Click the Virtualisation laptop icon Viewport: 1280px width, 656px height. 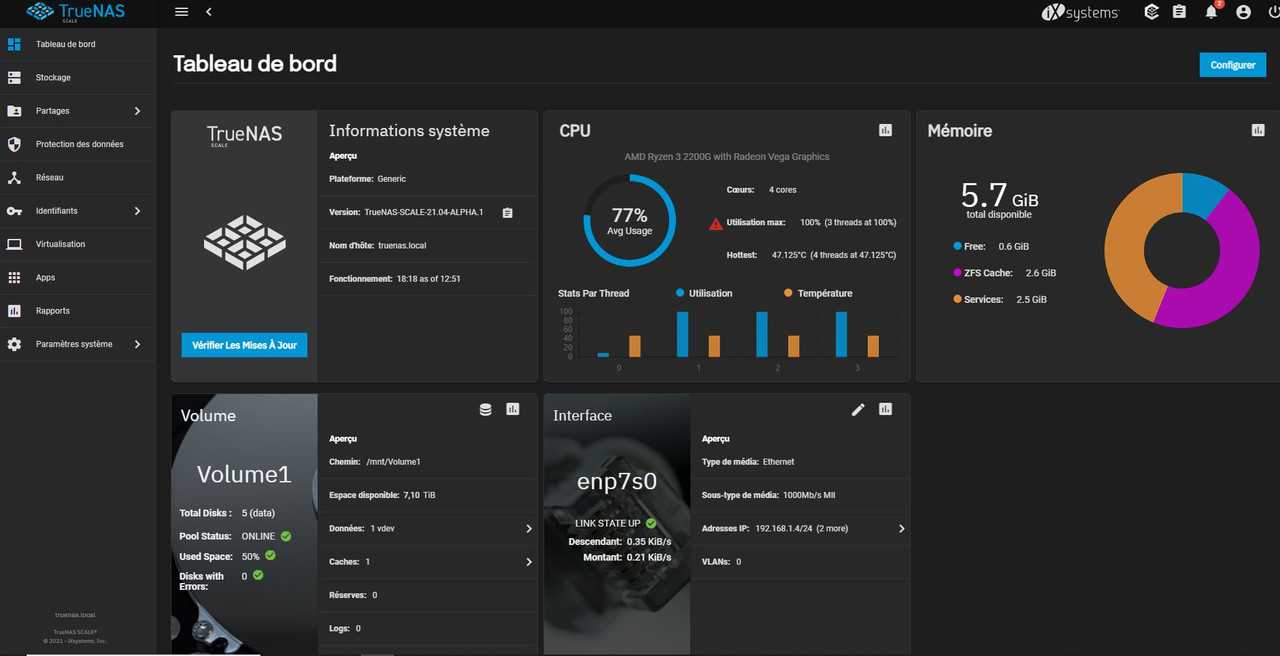pos(14,244)
